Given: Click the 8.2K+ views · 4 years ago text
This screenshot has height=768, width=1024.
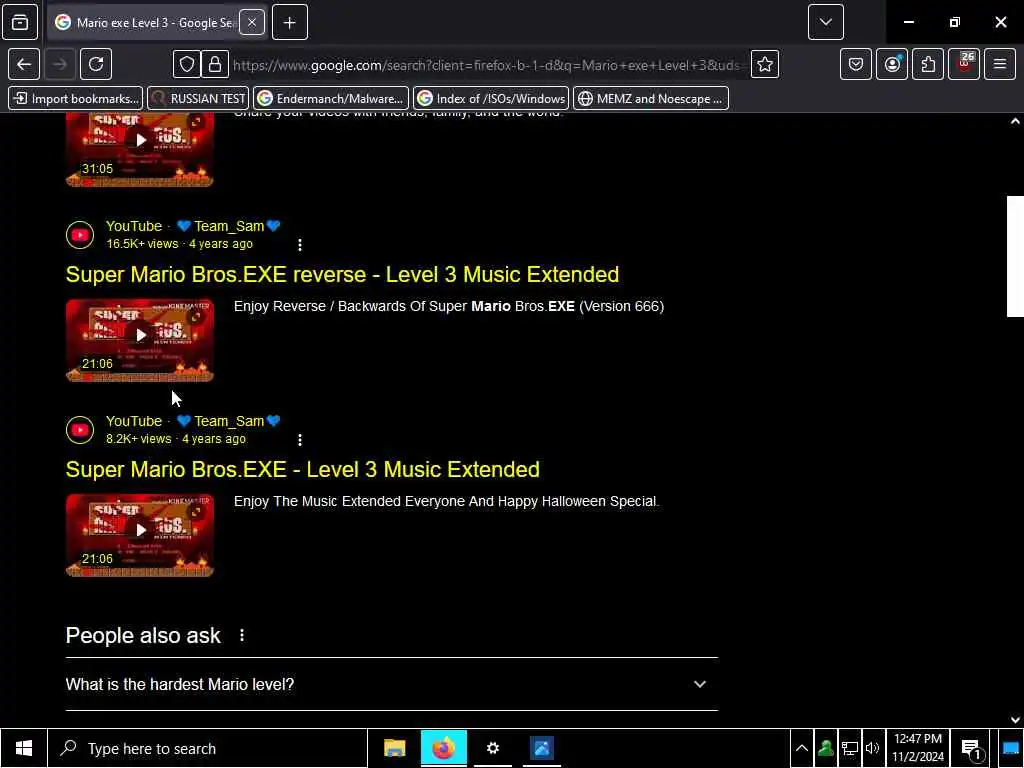Looking at the screenshot, I should click(176, 439).
